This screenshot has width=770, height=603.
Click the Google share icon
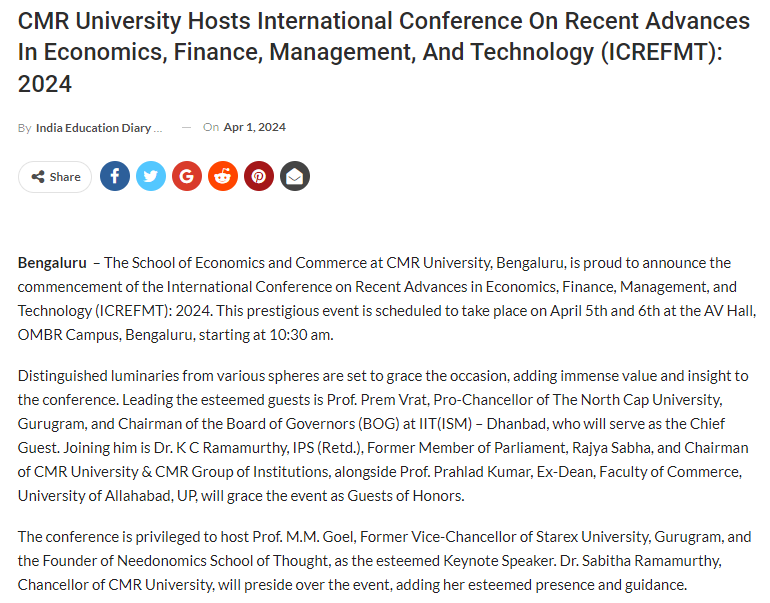(x=187, y=177)
